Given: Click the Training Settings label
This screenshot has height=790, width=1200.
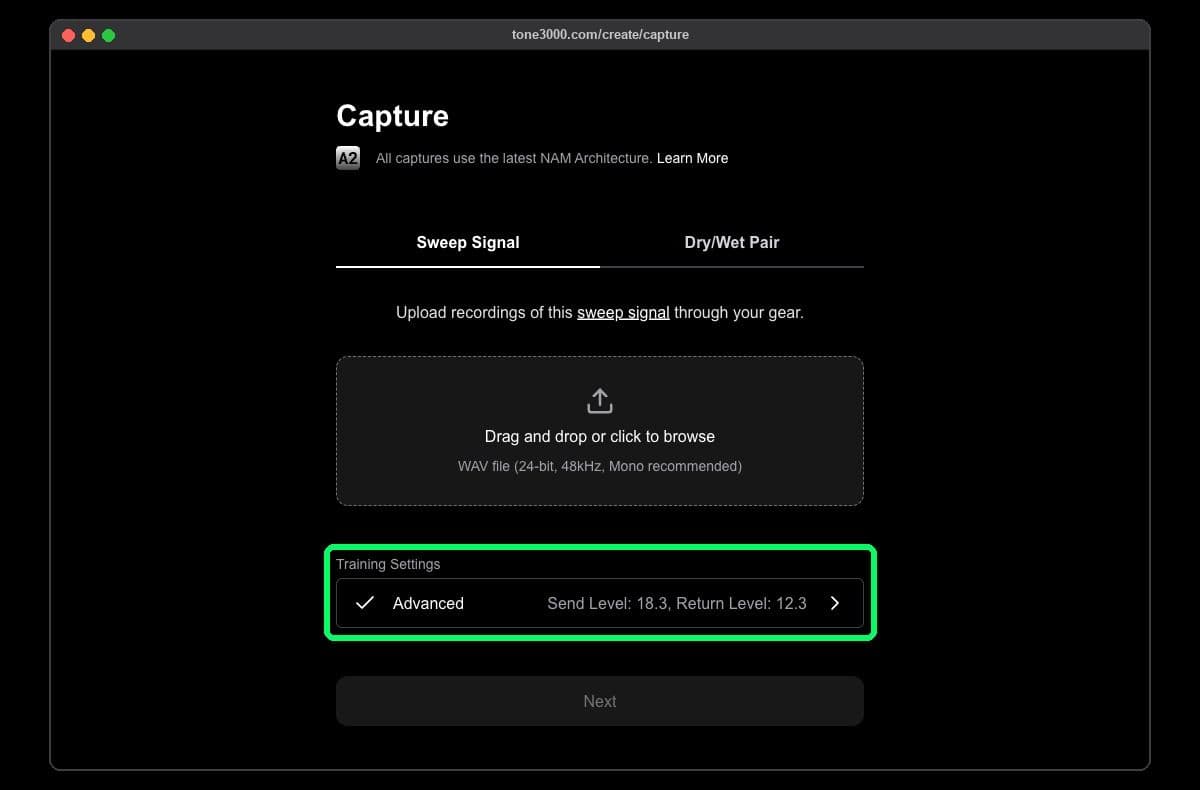Looking at the screenshot, I should (x=388, y=564).
